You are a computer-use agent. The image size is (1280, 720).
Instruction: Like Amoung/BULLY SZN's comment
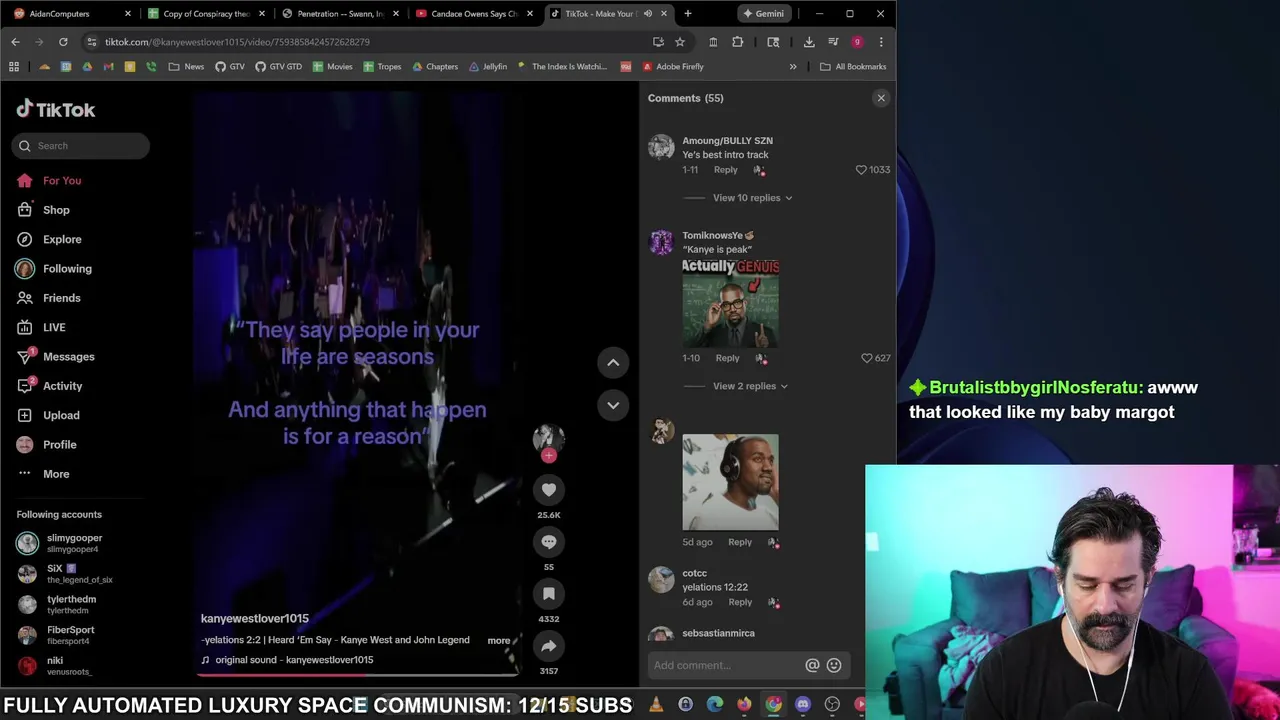click(x=861, y=170)
